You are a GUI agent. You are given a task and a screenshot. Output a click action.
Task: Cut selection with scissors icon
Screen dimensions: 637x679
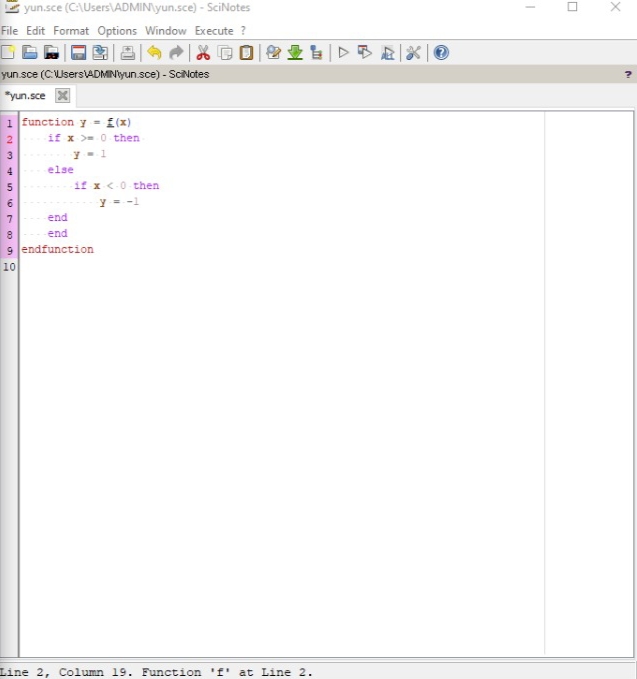click(x=203, y=53)
